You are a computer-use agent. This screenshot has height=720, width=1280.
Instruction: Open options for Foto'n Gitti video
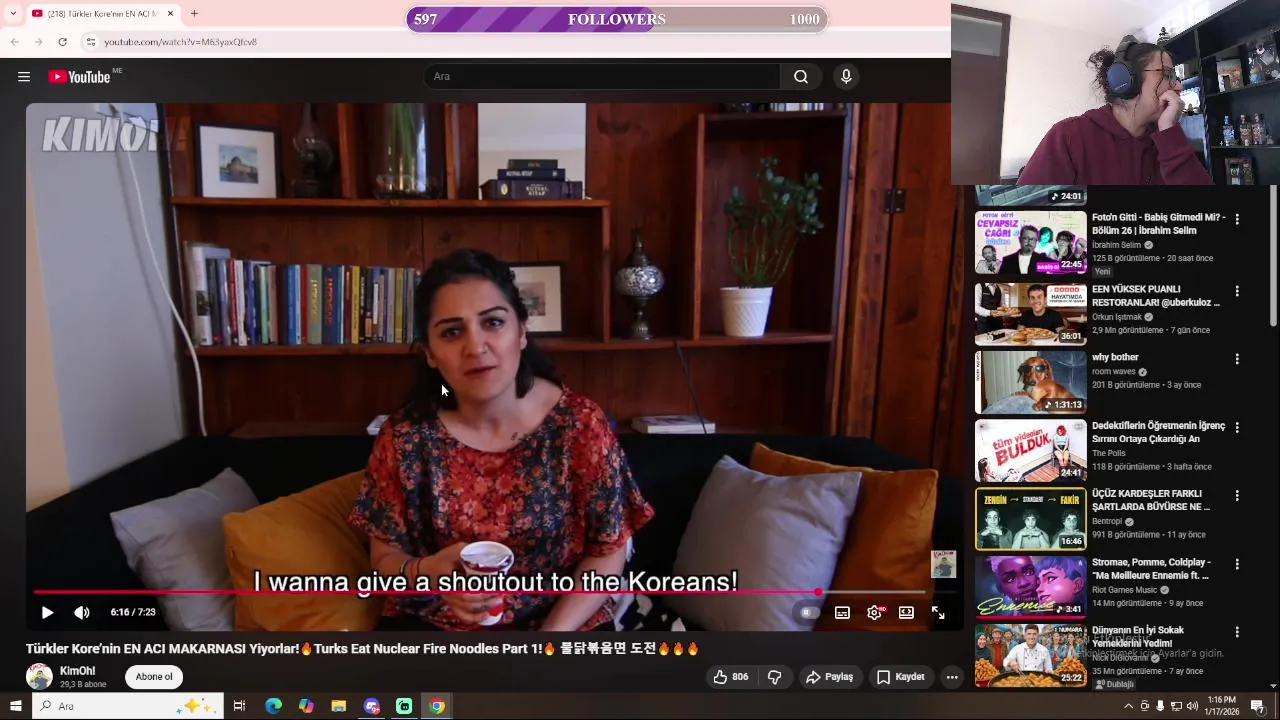[x=1237, y=219]
